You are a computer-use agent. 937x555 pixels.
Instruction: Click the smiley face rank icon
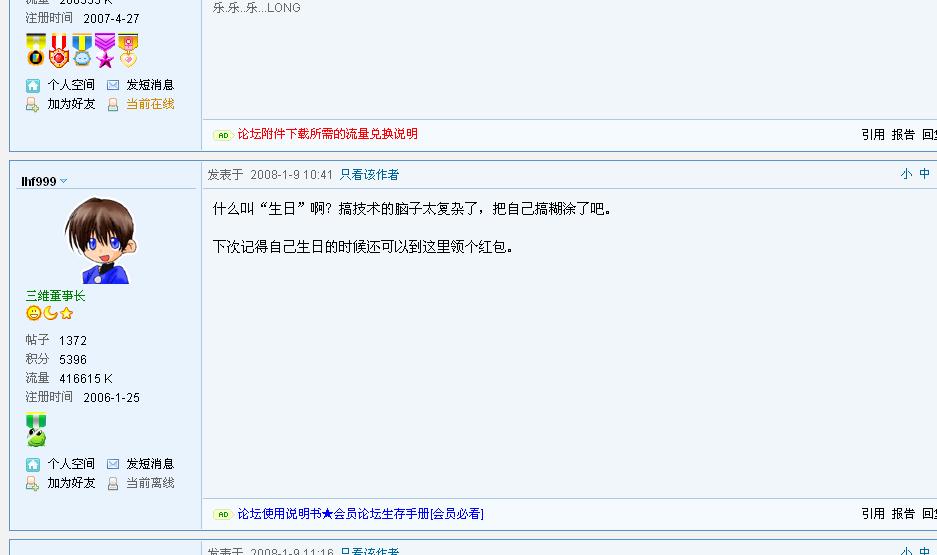click(x=33, y=313)
